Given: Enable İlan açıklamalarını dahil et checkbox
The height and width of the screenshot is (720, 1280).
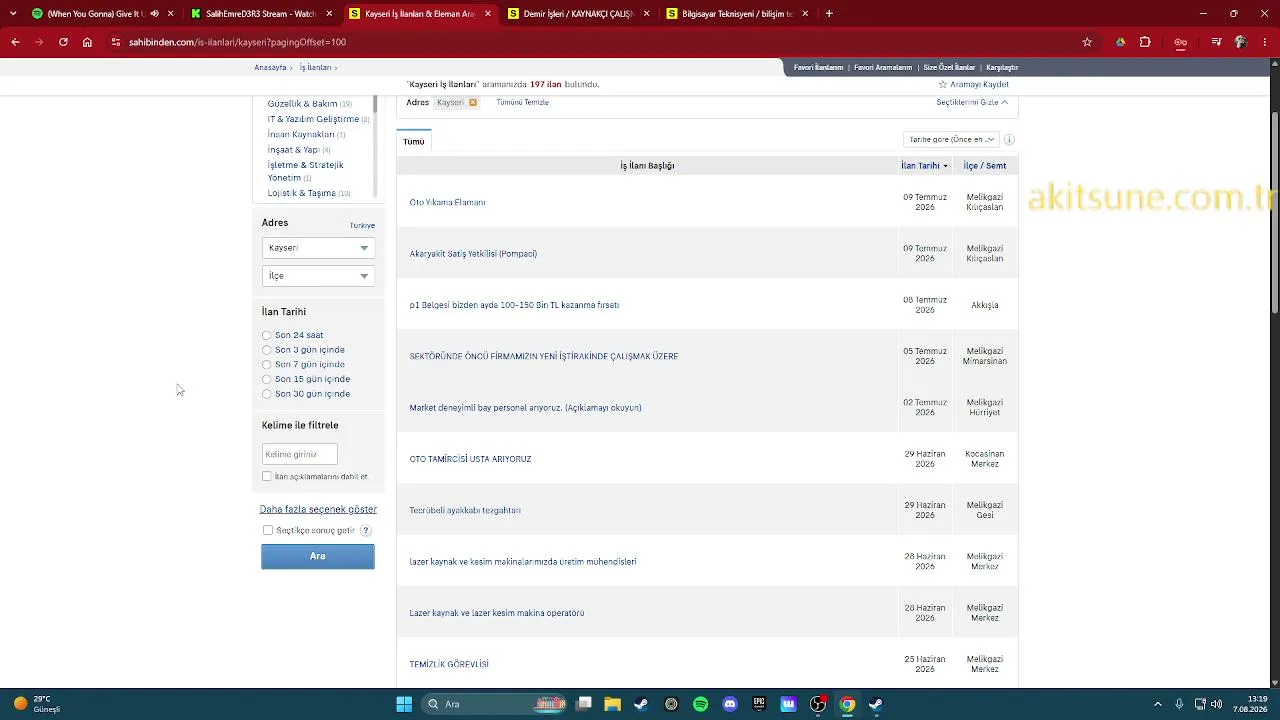Looking at the screenshot, I should tap(267, 477).
